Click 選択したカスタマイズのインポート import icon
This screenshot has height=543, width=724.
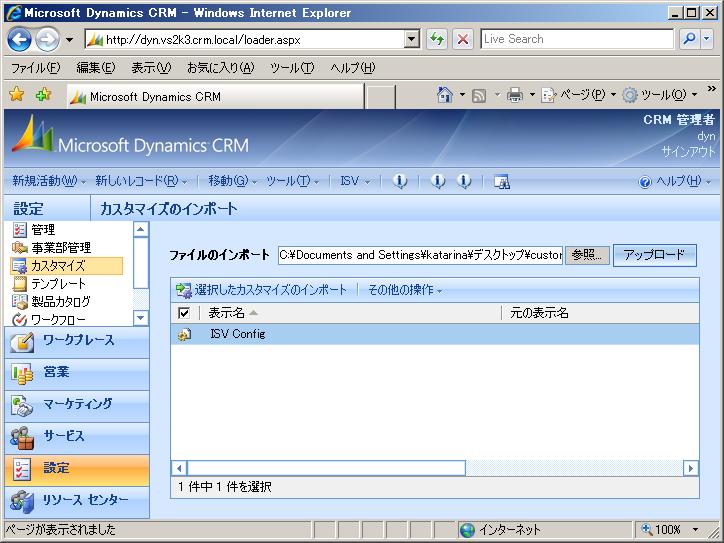(184, 290)
